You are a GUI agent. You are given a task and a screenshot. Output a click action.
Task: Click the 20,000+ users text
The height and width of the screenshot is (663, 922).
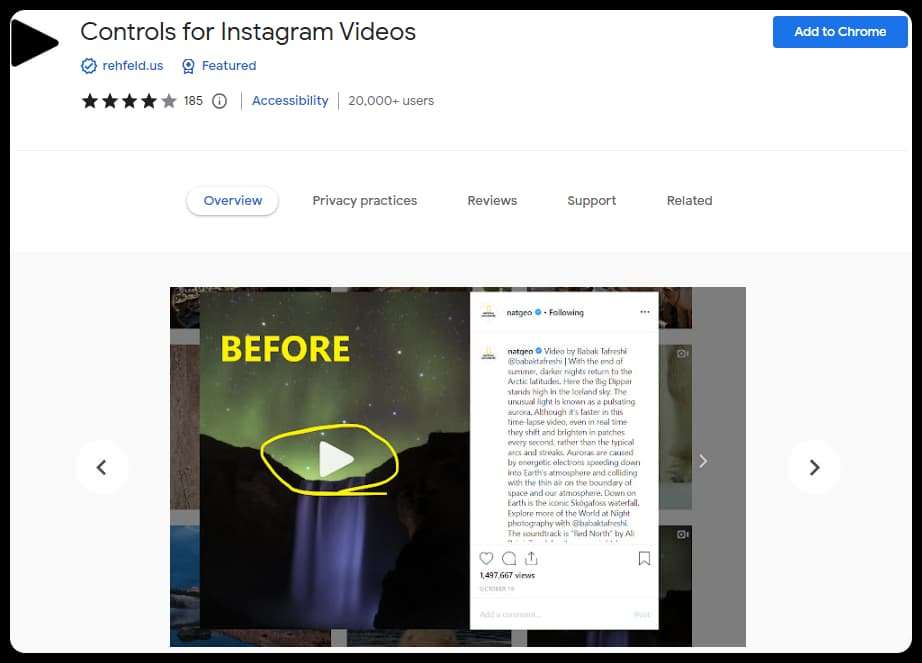(x=391, y=101)
